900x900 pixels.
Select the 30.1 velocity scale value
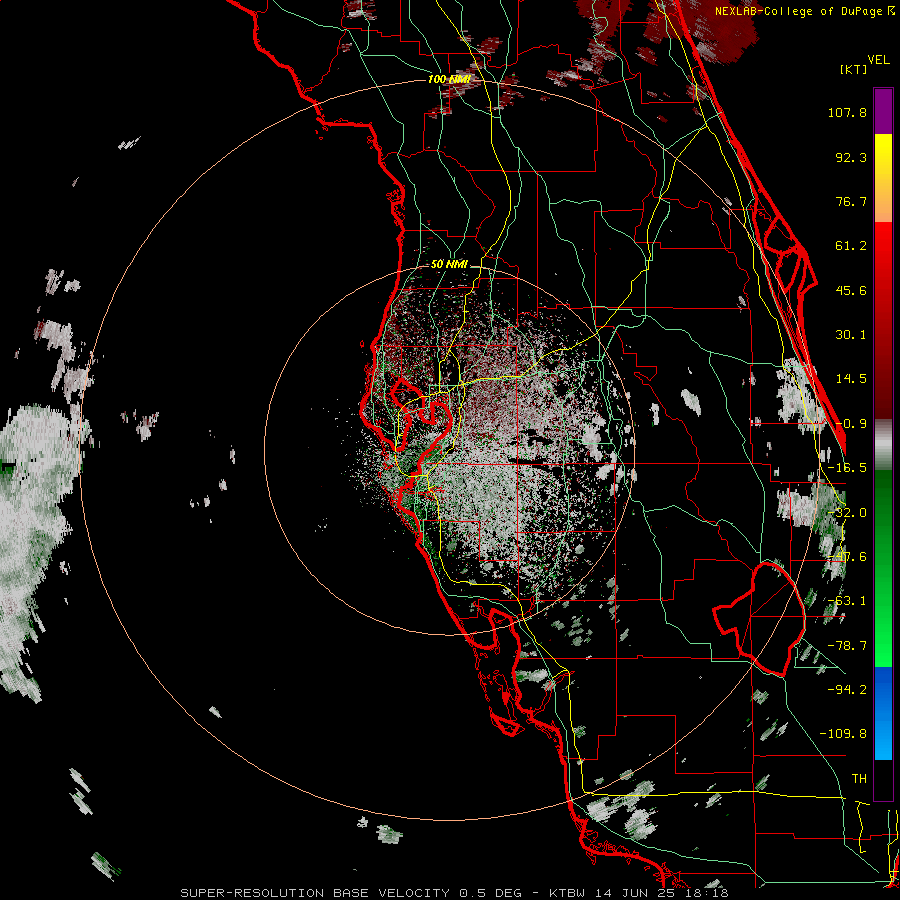851,335
